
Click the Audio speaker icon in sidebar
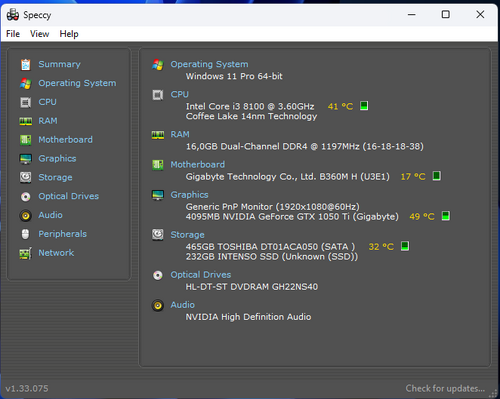pos(26,216)
